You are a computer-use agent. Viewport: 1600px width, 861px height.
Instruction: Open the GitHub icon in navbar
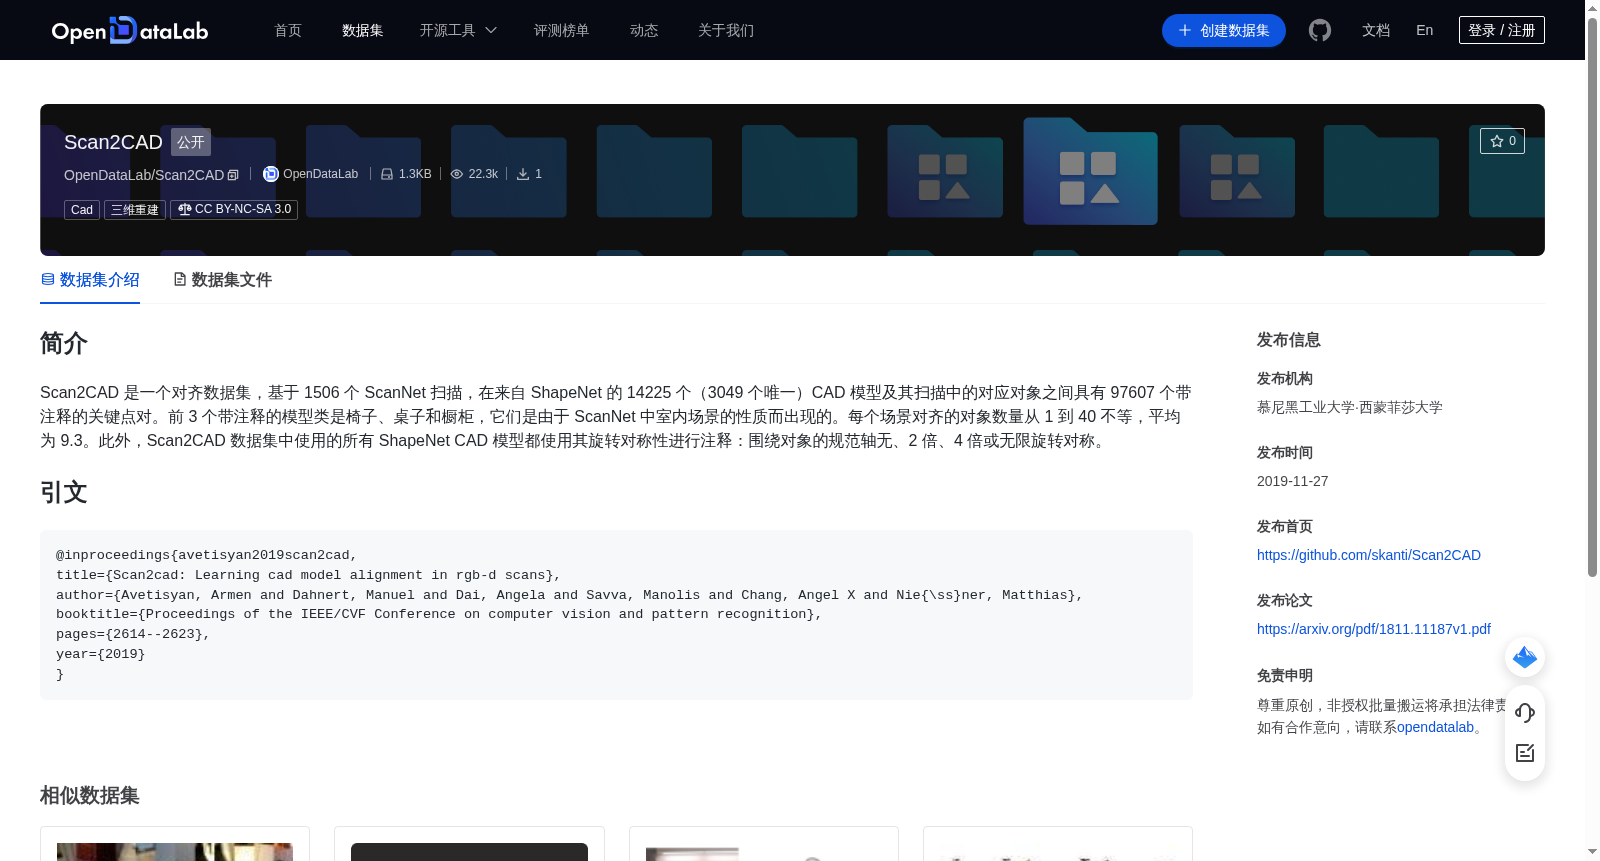1320,30
